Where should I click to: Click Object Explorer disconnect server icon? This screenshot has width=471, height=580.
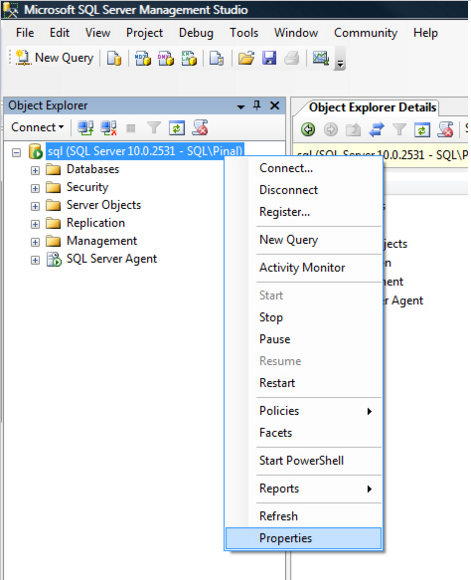pos(109,128)
